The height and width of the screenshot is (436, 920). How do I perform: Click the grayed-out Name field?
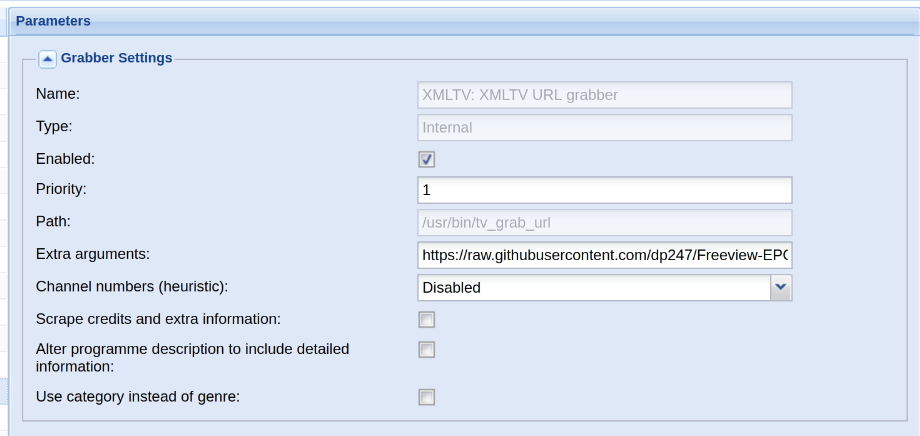(604, 95)
